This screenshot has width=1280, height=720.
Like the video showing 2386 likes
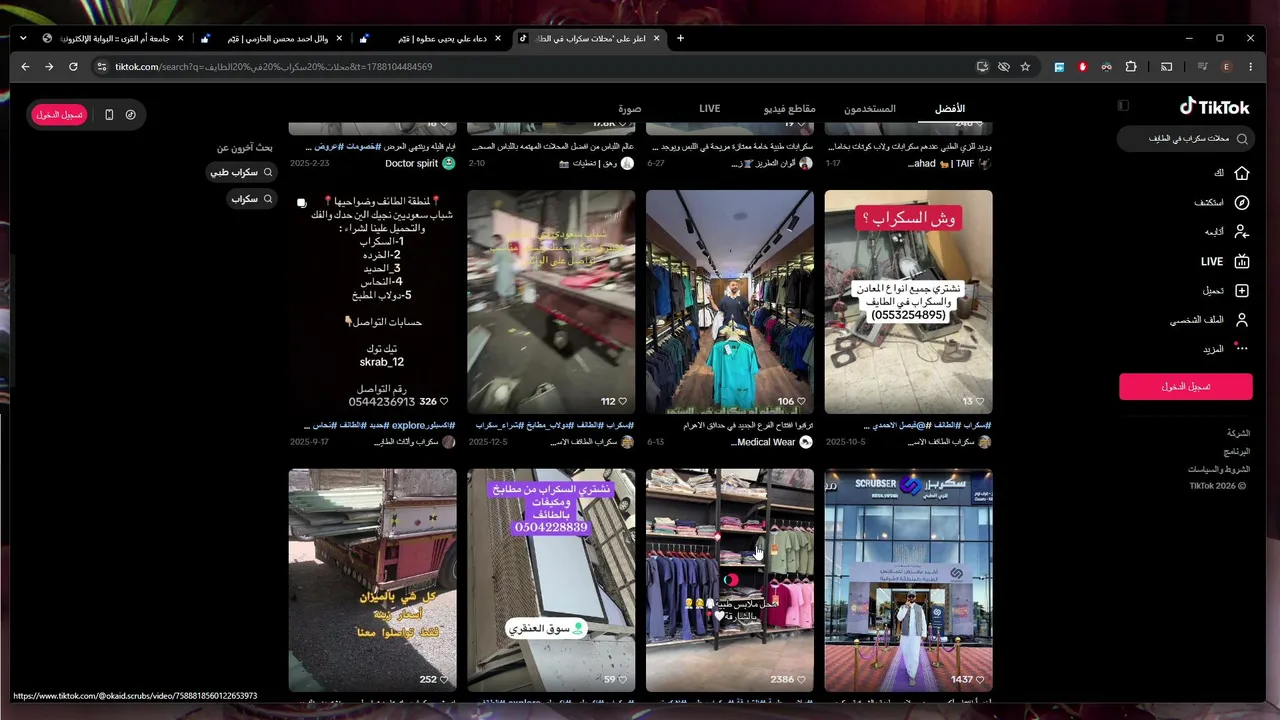click(802, 679)
